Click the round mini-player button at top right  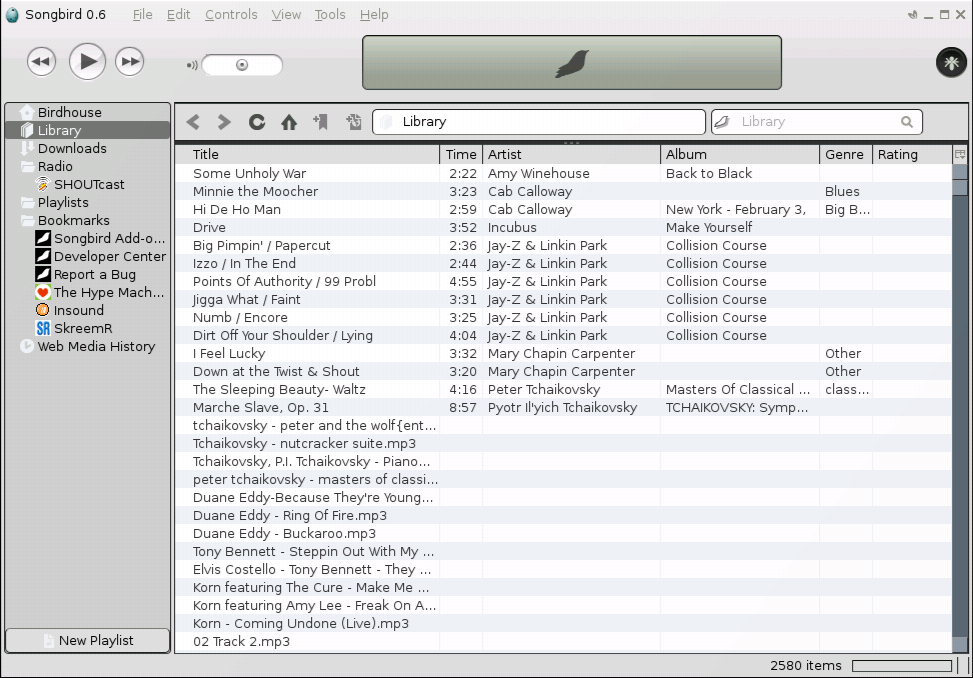(x=951, y=62)
